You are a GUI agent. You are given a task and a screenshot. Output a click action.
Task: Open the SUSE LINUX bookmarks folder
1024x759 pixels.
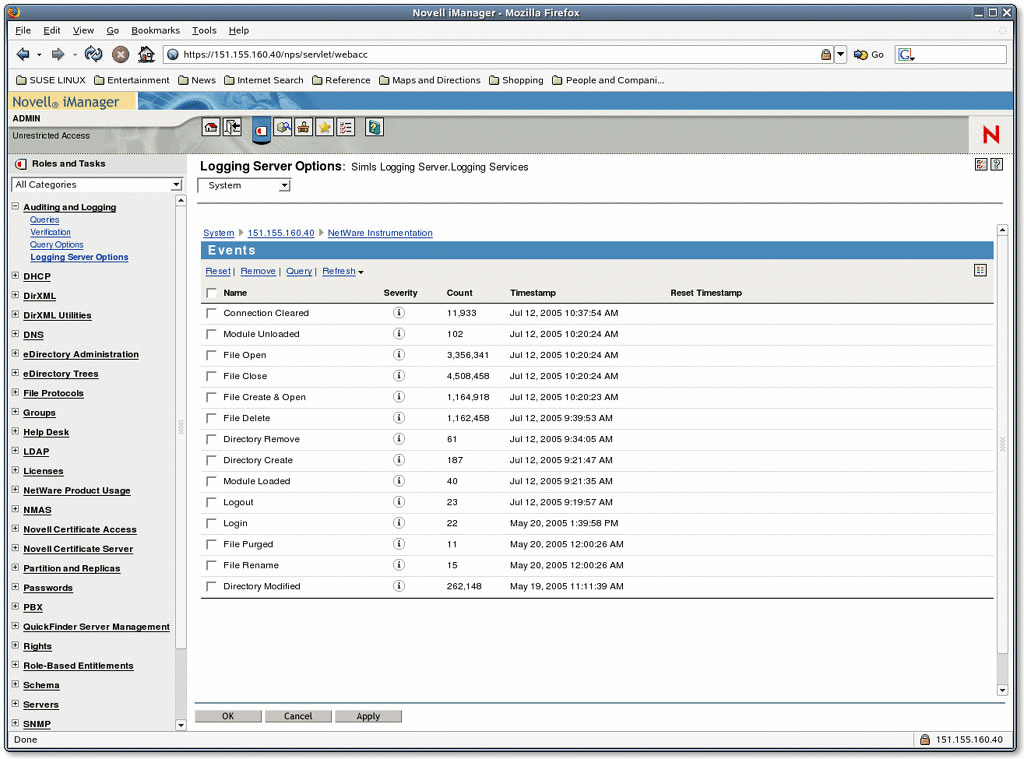pyautogui.click(x=50, y=80)
